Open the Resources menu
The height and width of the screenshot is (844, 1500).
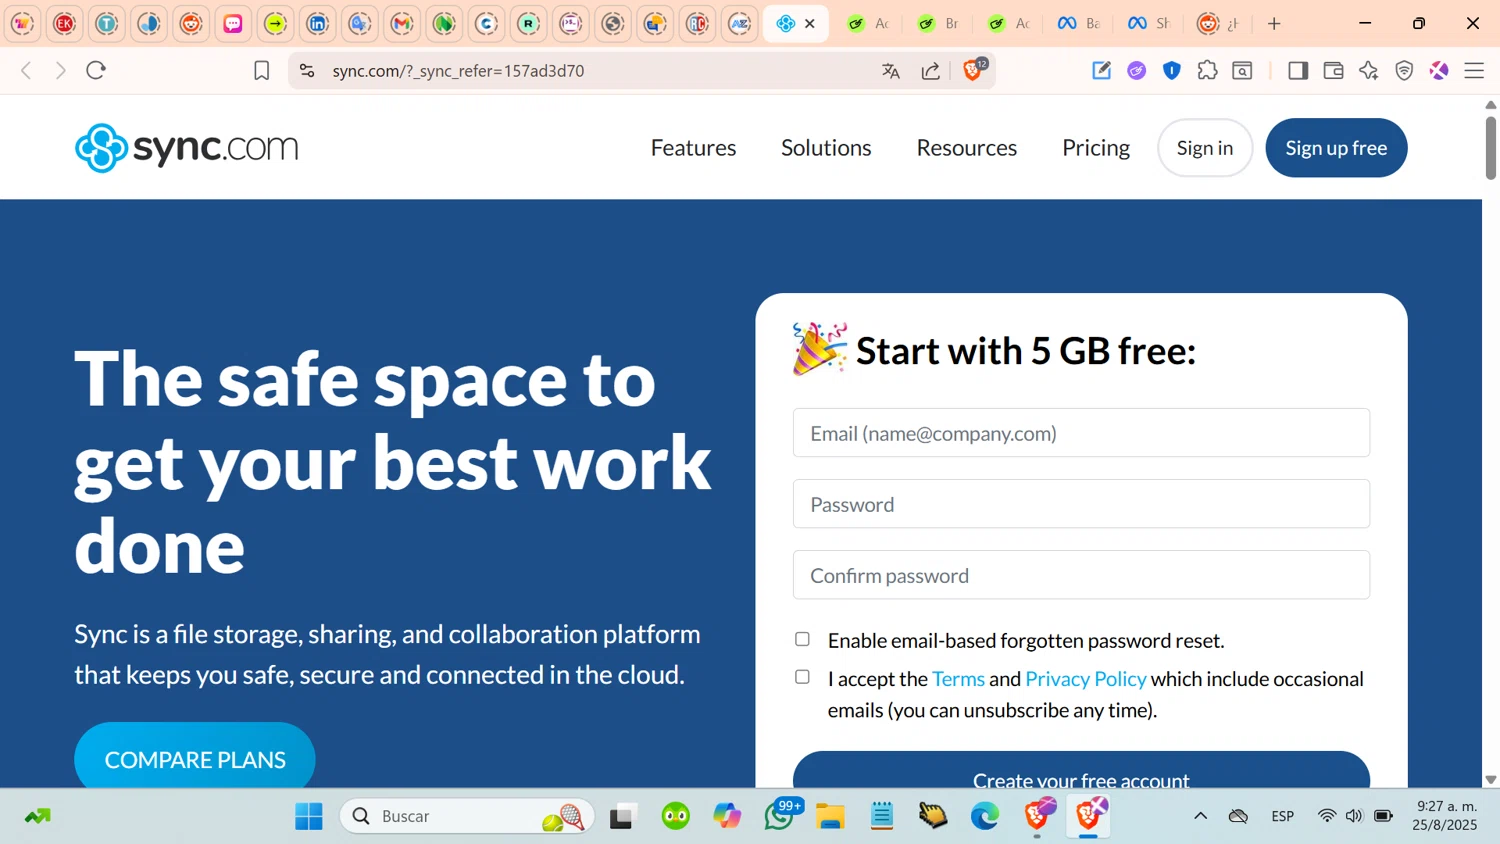(x=967, y=148)
